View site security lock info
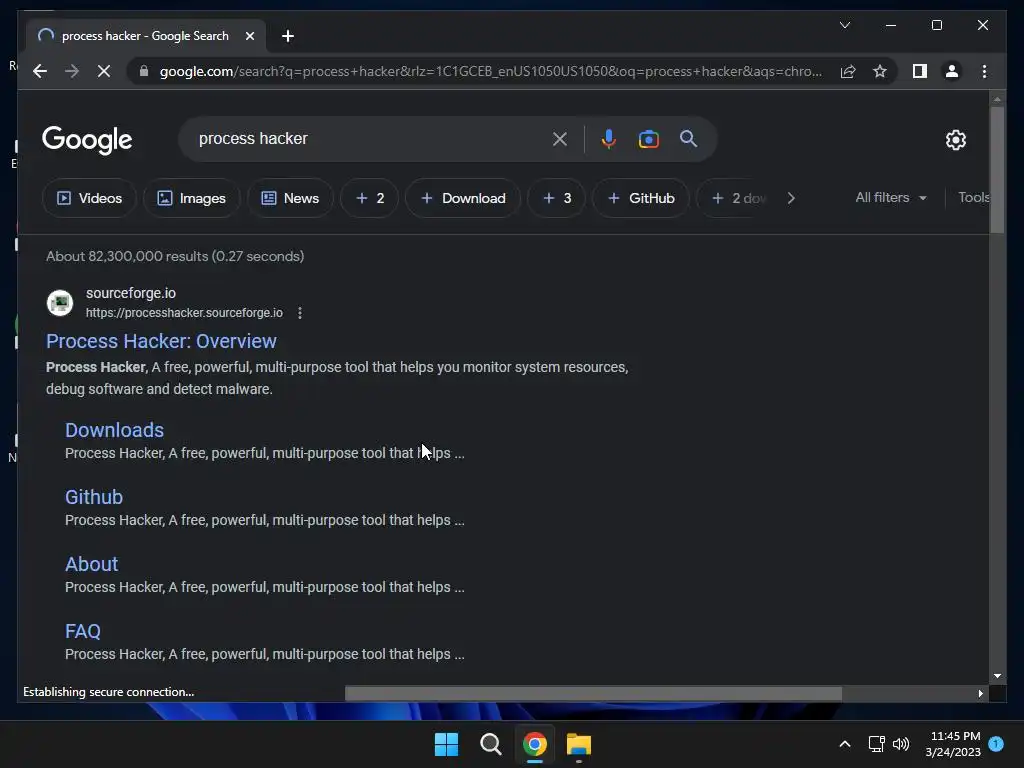 click(144, 71)
